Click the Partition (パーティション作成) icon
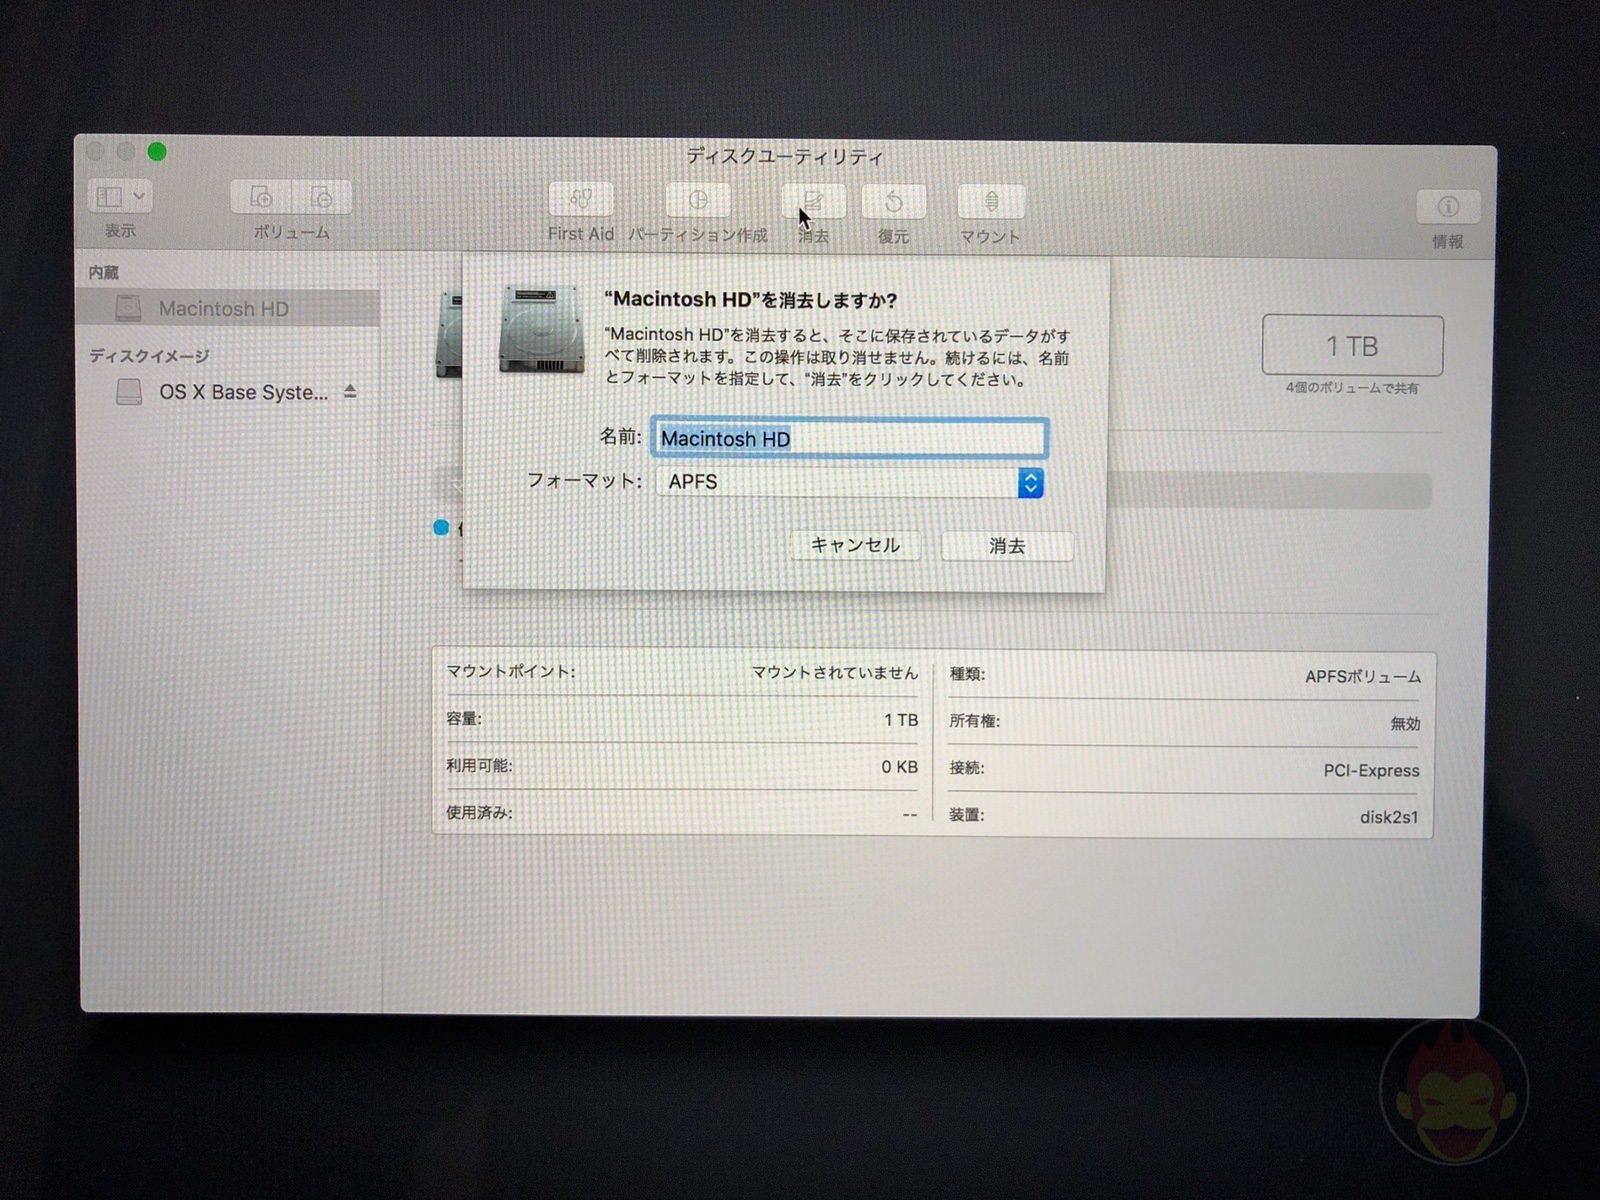The width and height of the screenshot is (1600, 1200). point(698,200)
